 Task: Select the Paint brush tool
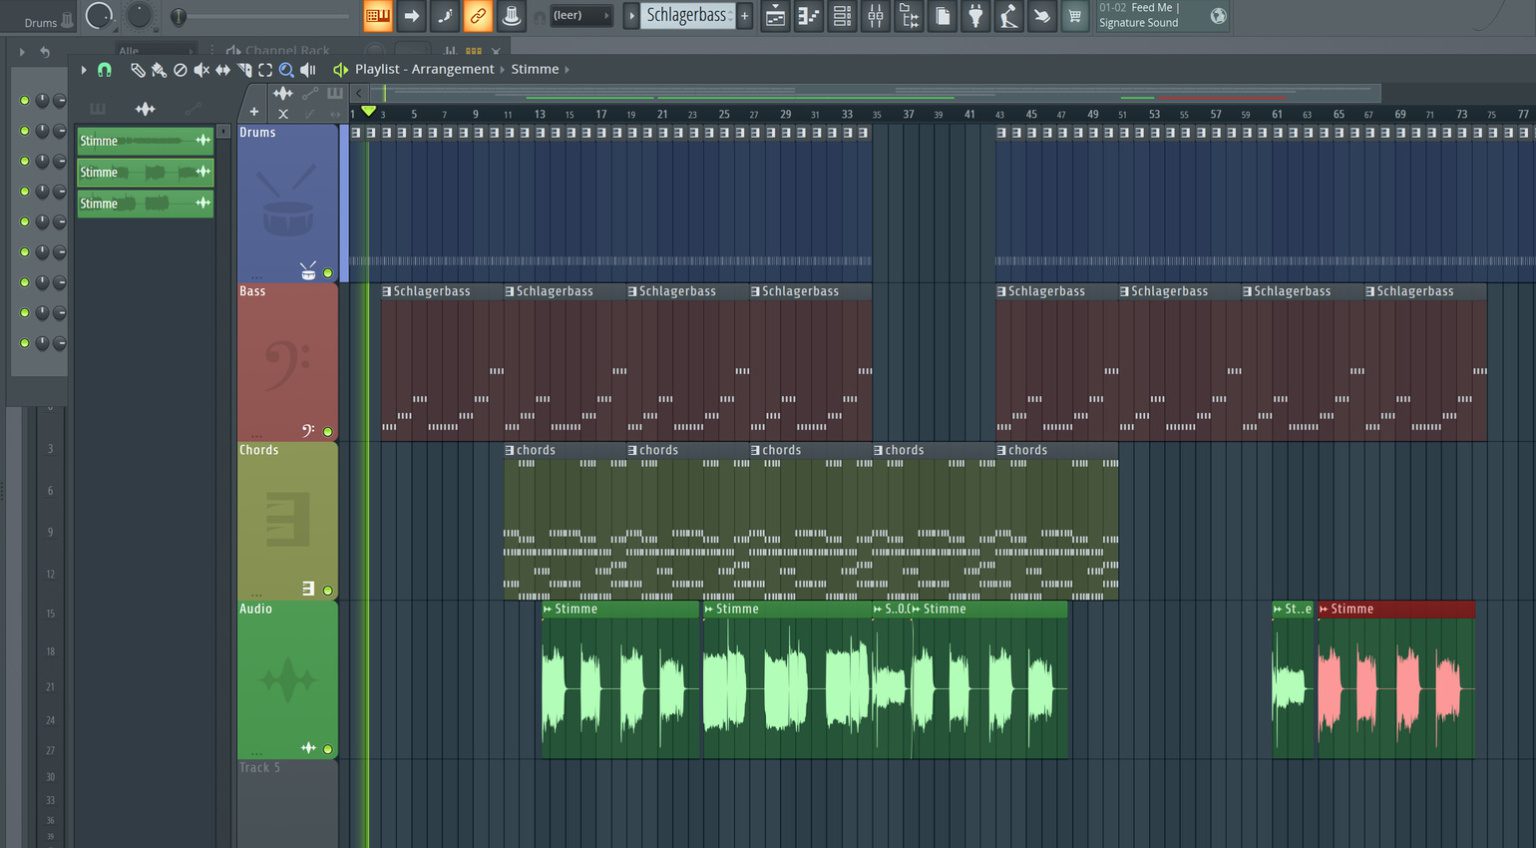tap(159, 70)
